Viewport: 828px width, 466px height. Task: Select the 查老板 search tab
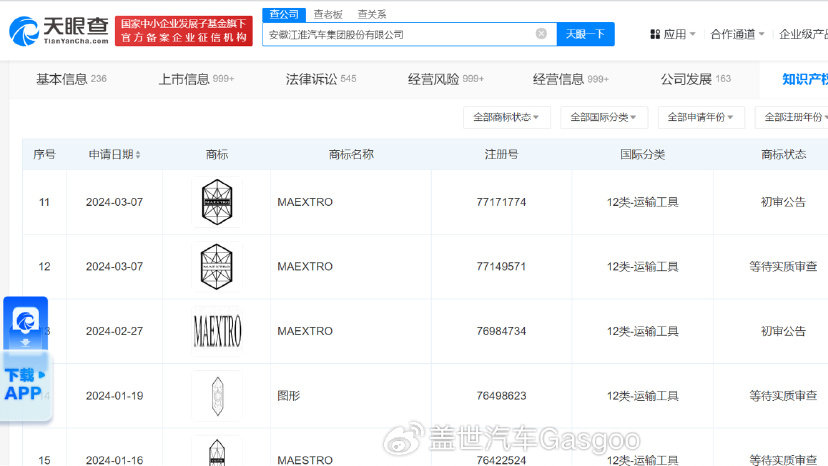(x=328, y=15)
